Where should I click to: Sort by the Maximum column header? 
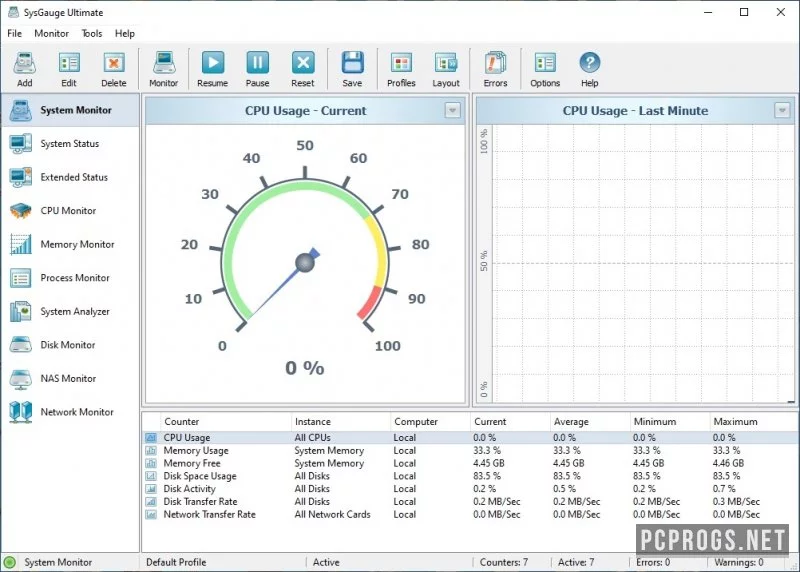(x=754, y=421)
